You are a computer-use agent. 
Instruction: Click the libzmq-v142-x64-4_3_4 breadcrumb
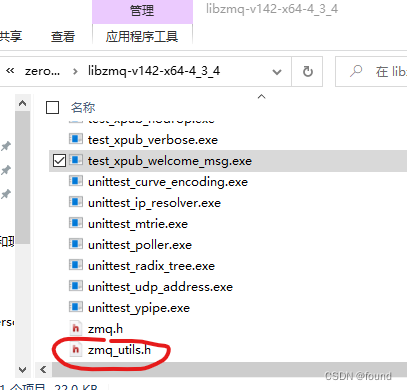pyautogui.click(x=154, y=71)
